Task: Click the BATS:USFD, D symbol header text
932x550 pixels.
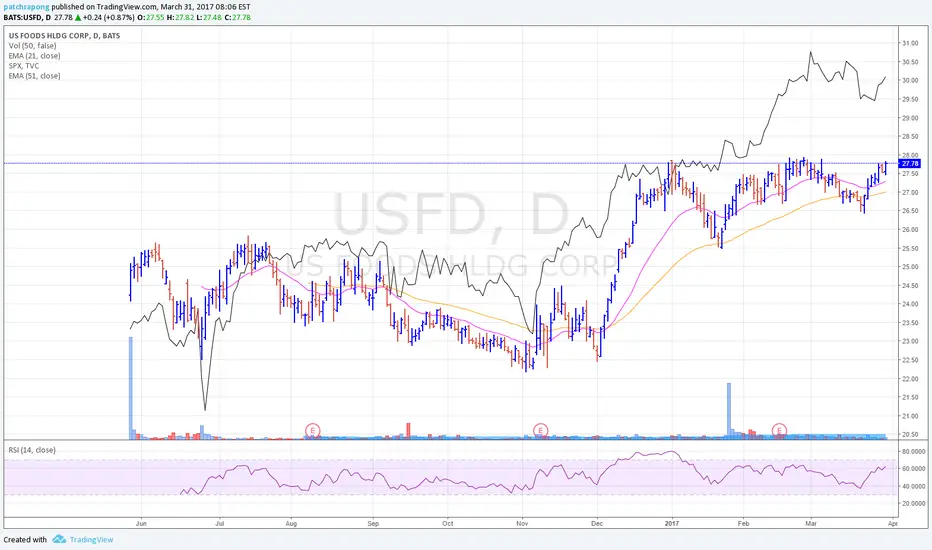Action: tap(27, 17)
